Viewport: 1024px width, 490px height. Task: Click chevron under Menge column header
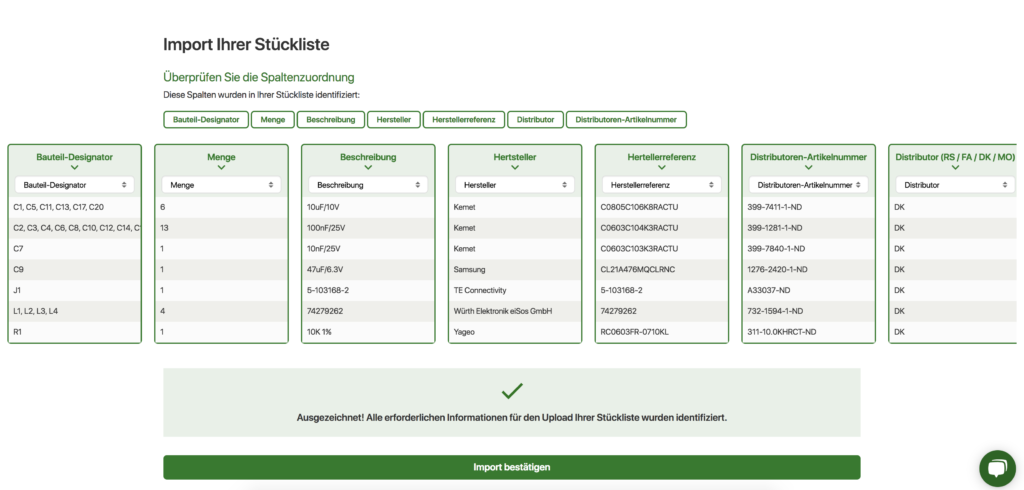[221, 168]
